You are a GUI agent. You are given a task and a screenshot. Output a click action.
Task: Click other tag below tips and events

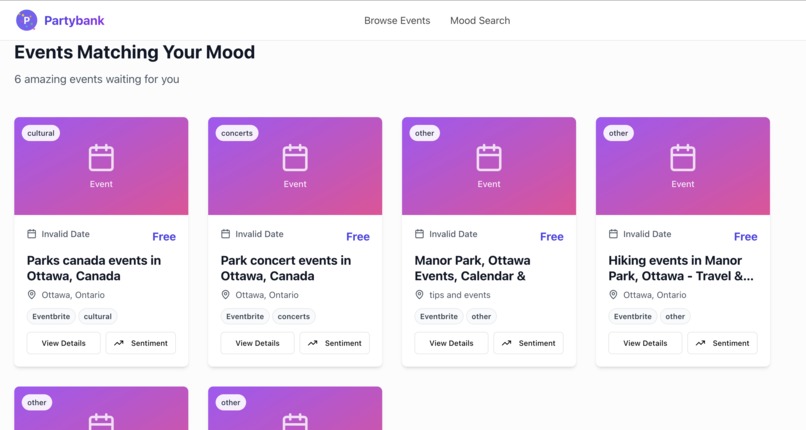[481, 316]
